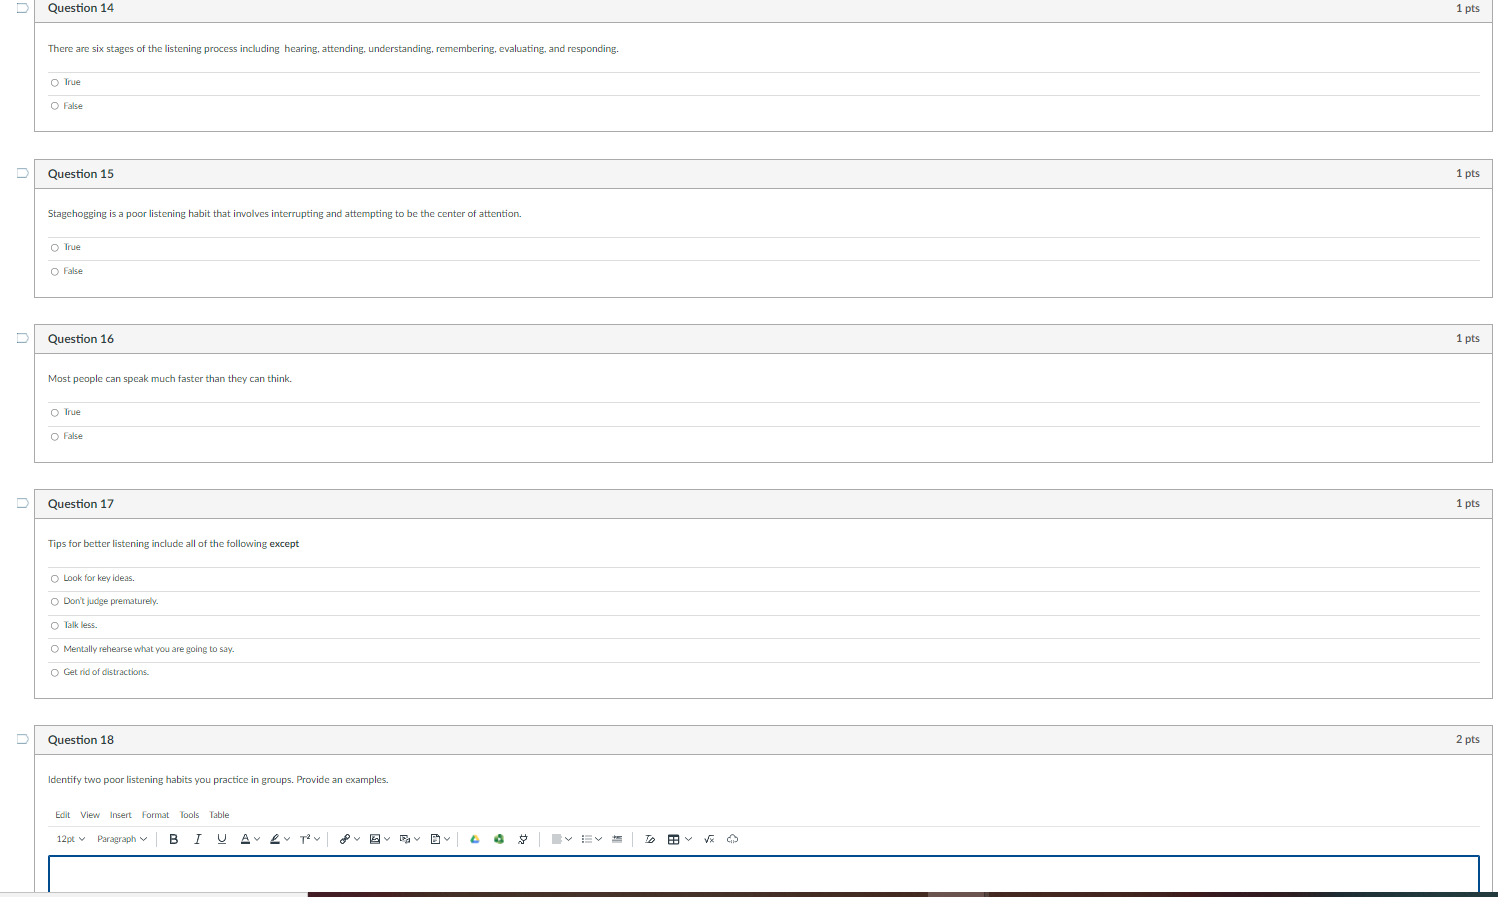The width and height of the screenshot is (1498, 897).
Task: Click the insert link chain icon
Action: [344, 839]
